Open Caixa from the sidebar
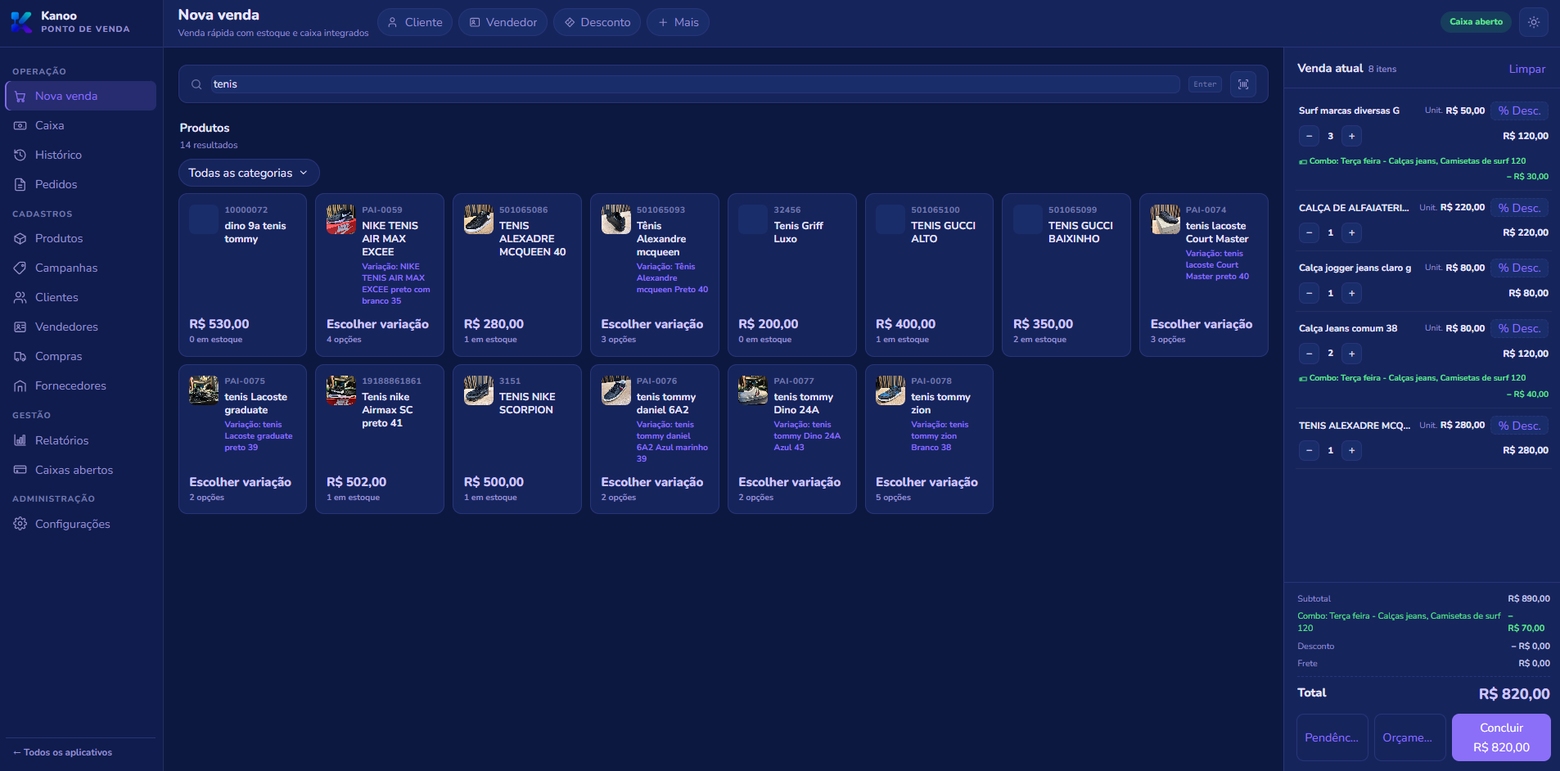 [x=81, y=126]
